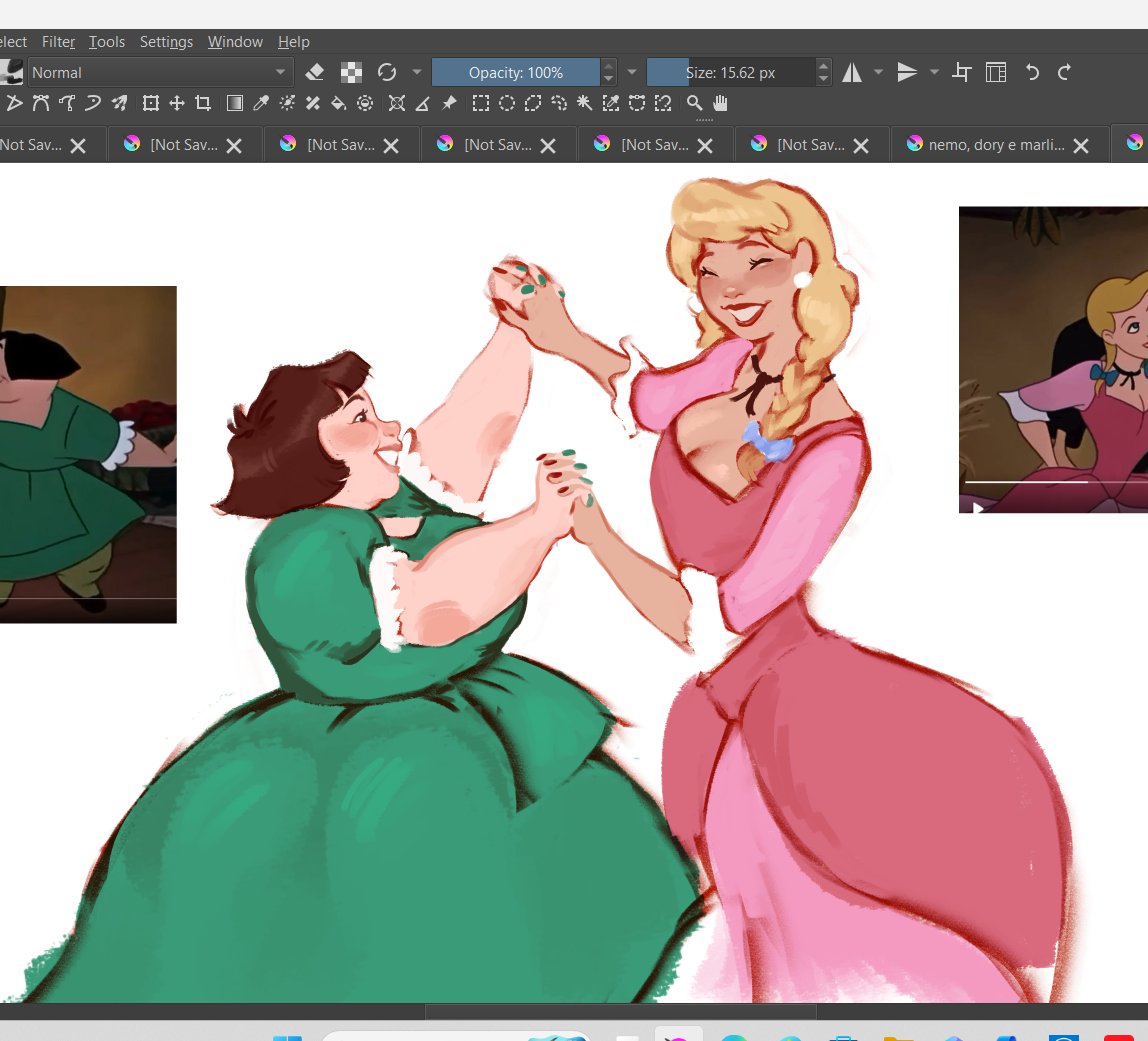
Task: Toggle Horizontal Mirror tool
Action: click(x=852, y=72)
